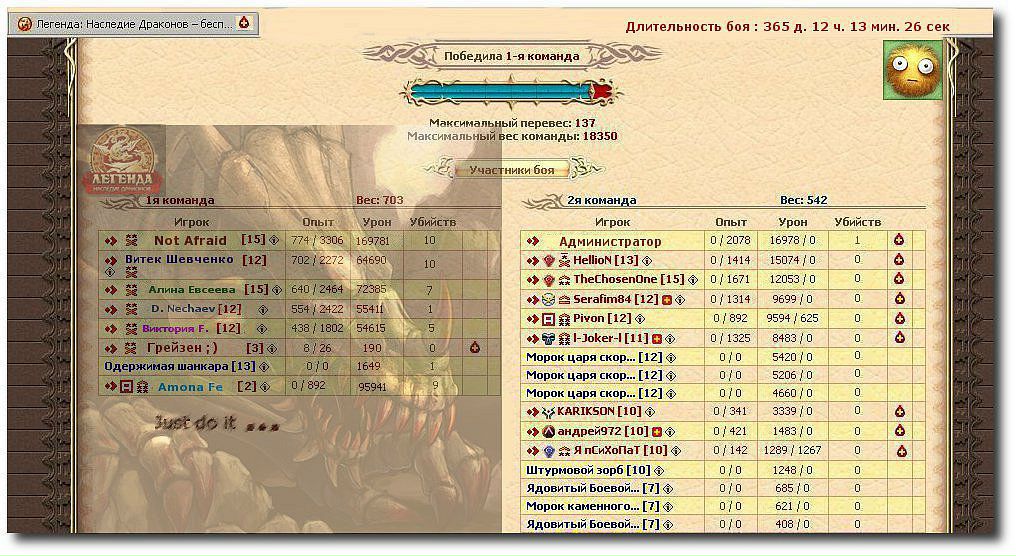Click the skull clan emblem before l-Joker-l
1016x556 pixels.
[x=562, y=339]
